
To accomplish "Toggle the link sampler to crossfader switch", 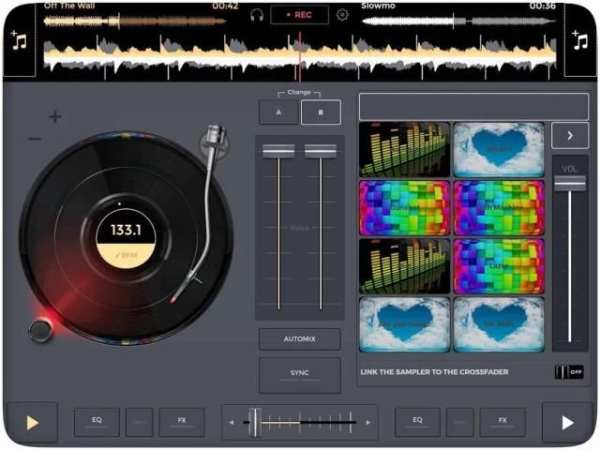I will pyautogui.click(x=569, y=372).
